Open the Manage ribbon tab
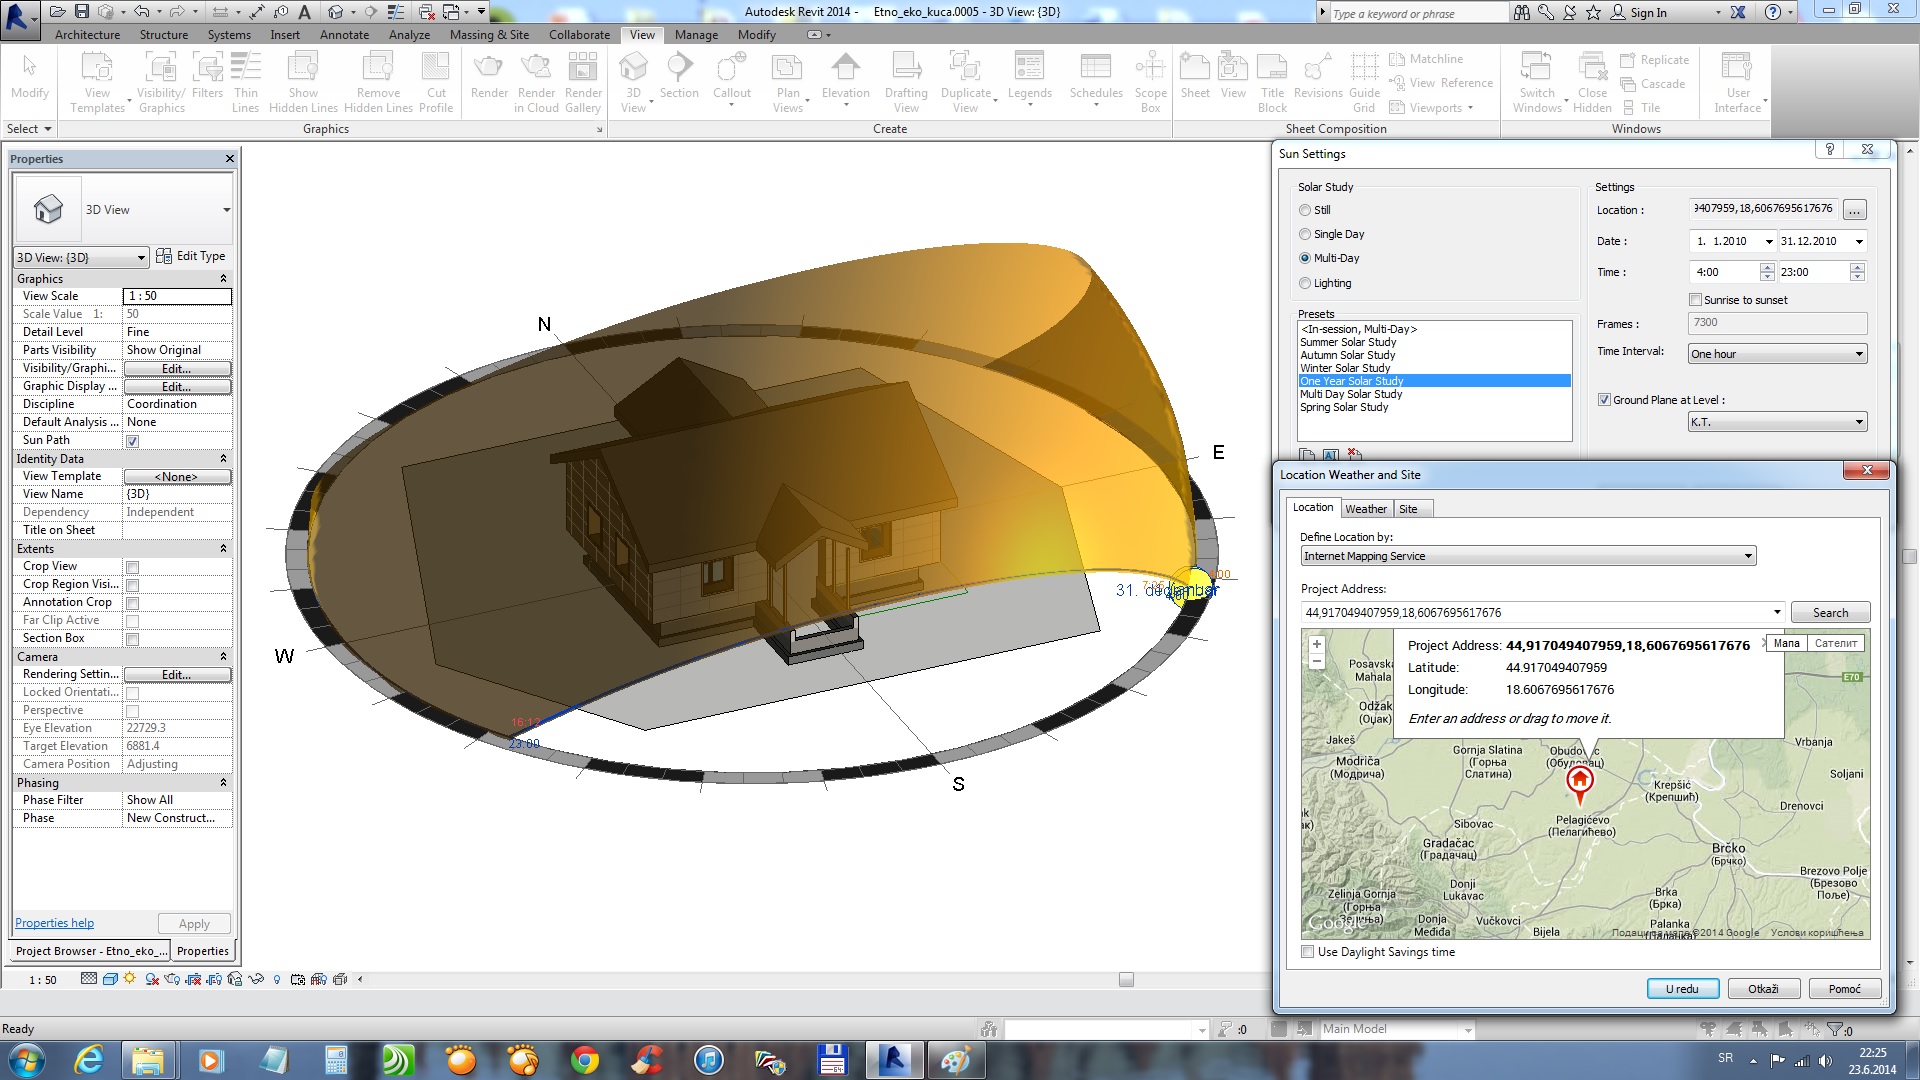This screenshot has width=1920, height=1080. click(x=696, y=34)
